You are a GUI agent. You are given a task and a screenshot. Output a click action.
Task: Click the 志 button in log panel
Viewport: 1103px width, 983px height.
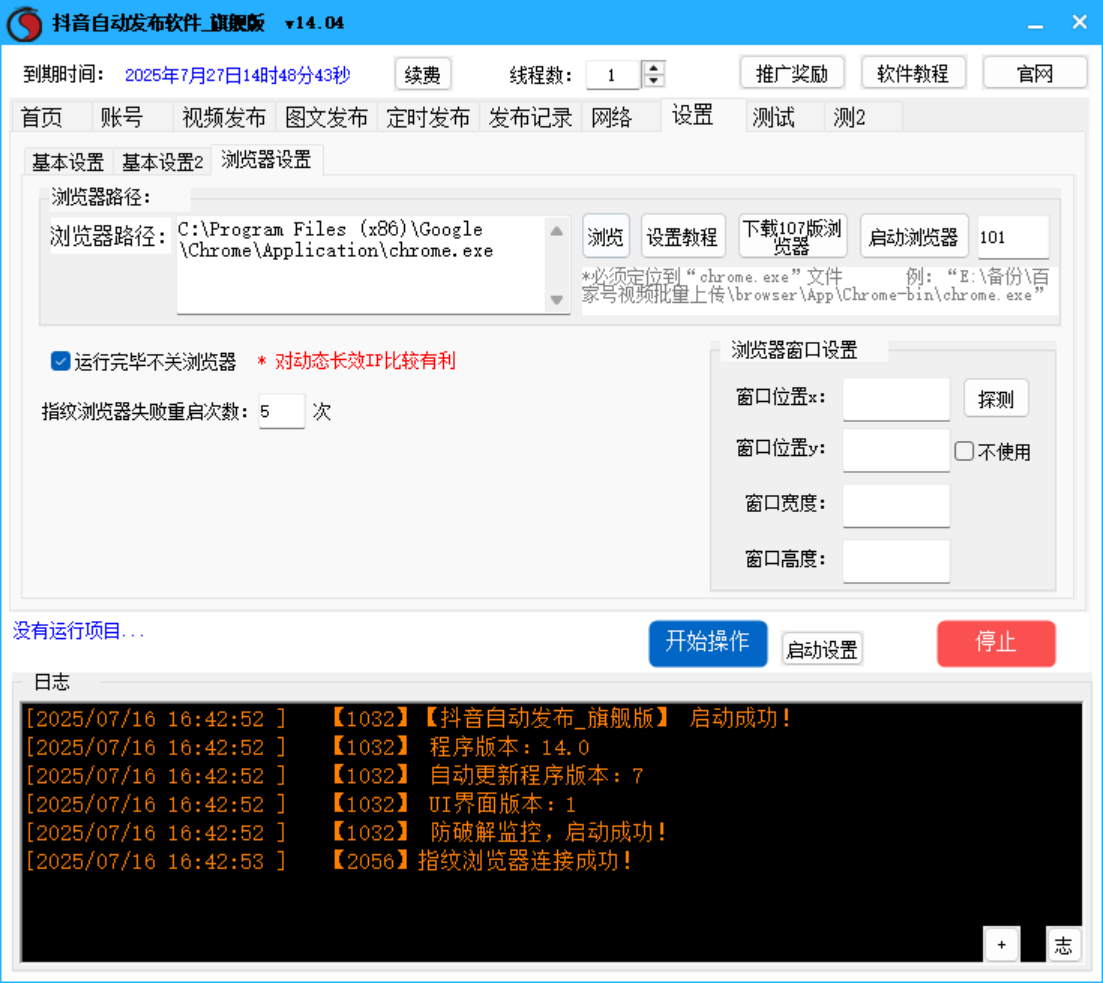(1063, 944)
